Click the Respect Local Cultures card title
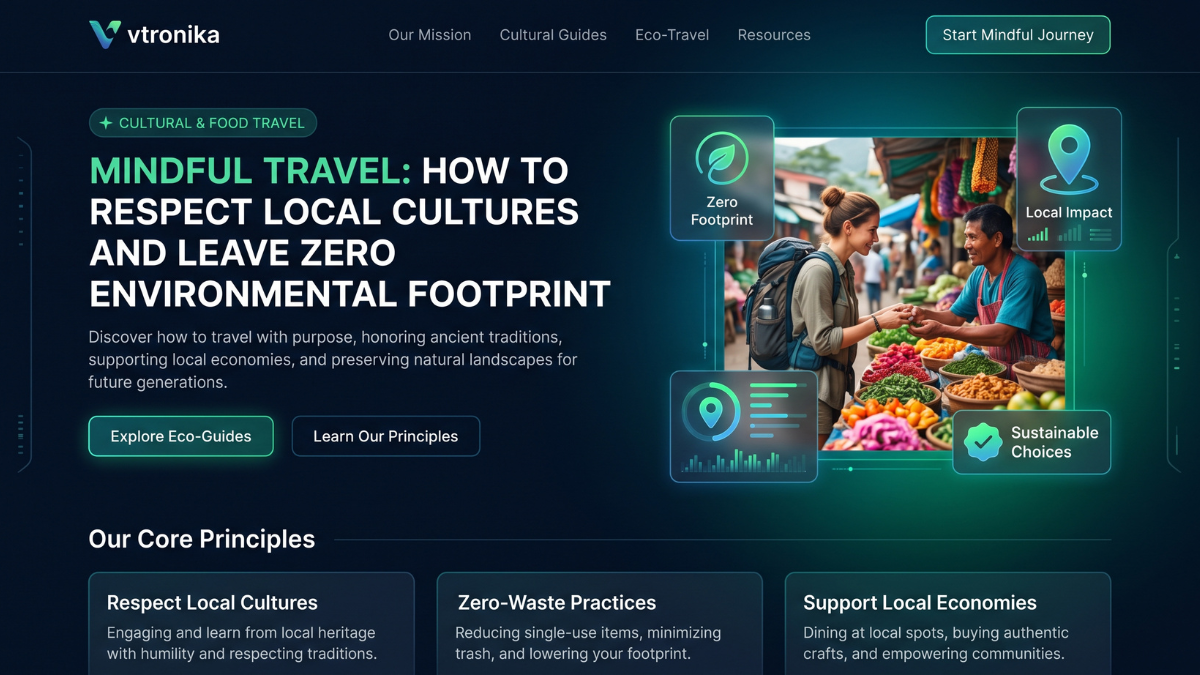This screenshot has width=1200, height=675. coord(212,603)
